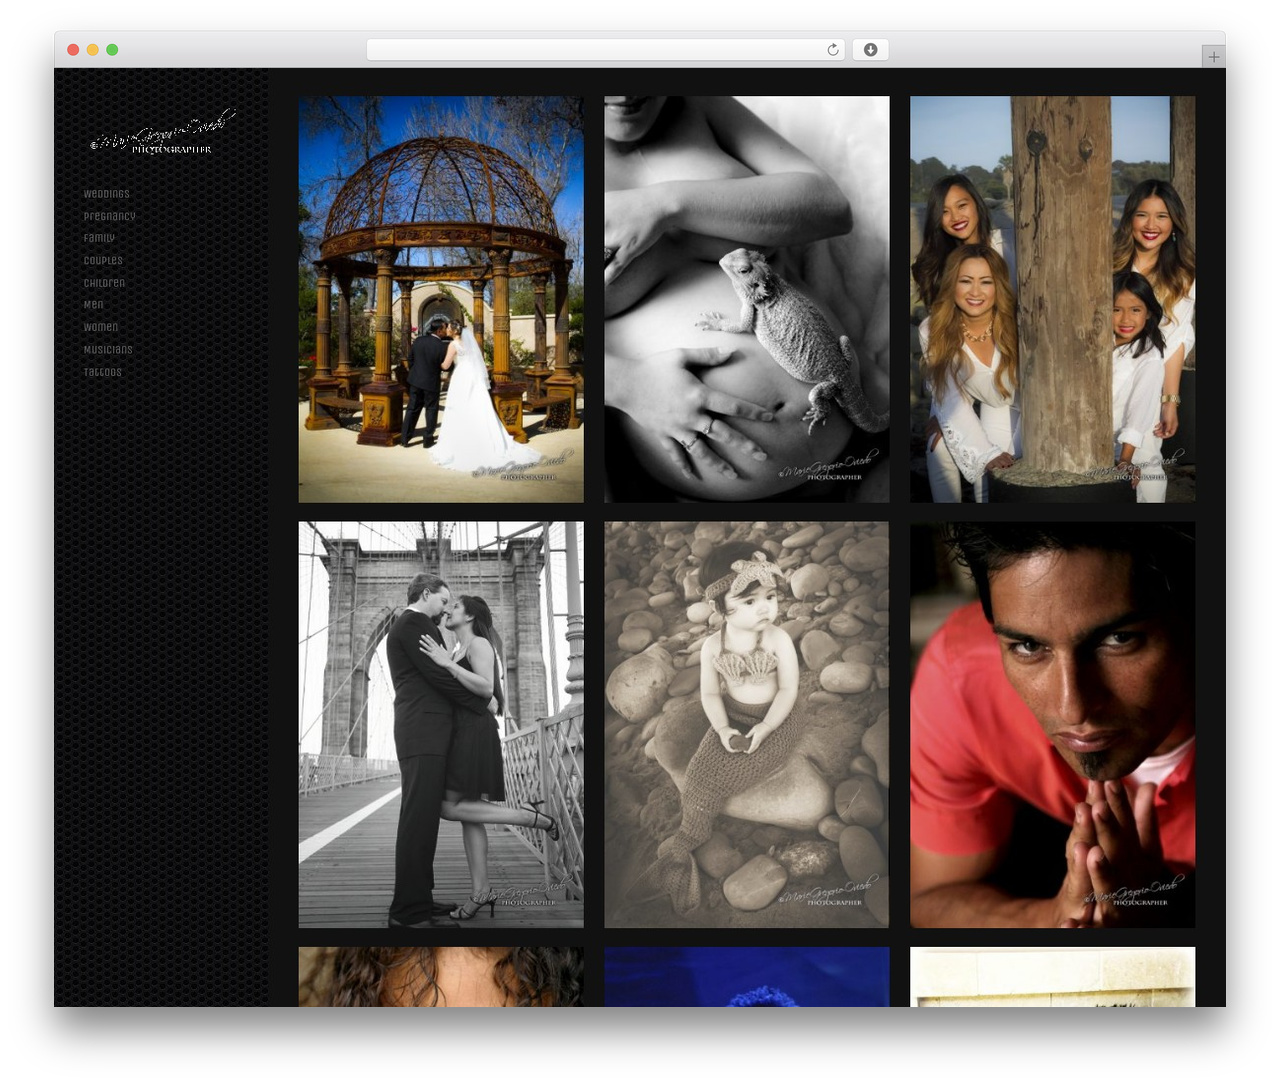Maximize the window with the green button
This screenshot has width=1280, height=1084.
[112, 50]
